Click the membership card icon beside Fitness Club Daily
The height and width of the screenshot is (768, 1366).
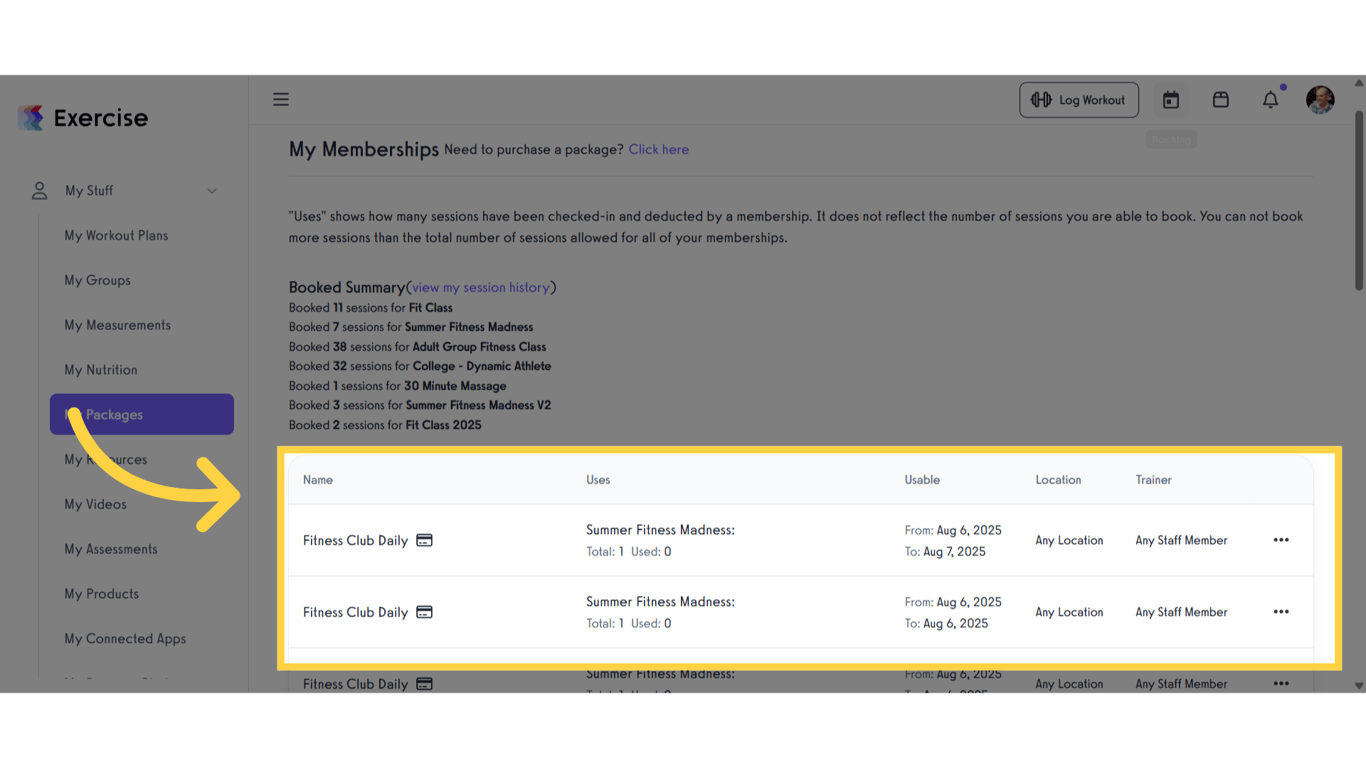pos(424,539)
